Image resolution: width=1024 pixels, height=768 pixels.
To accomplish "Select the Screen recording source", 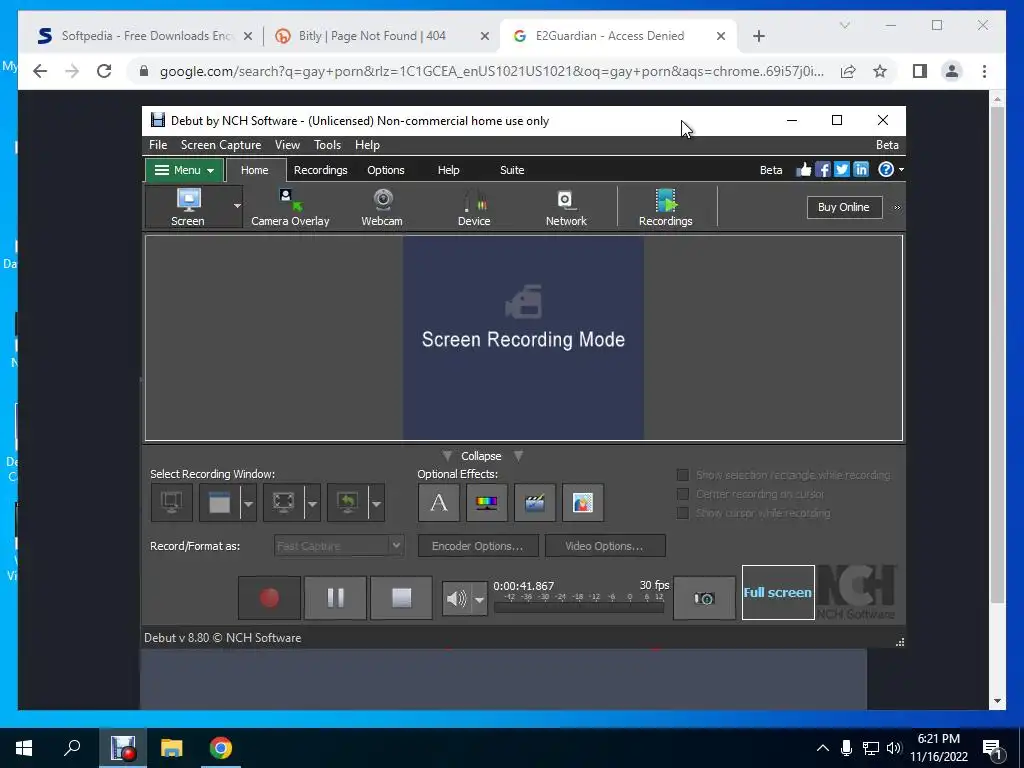I will [188, 207].
